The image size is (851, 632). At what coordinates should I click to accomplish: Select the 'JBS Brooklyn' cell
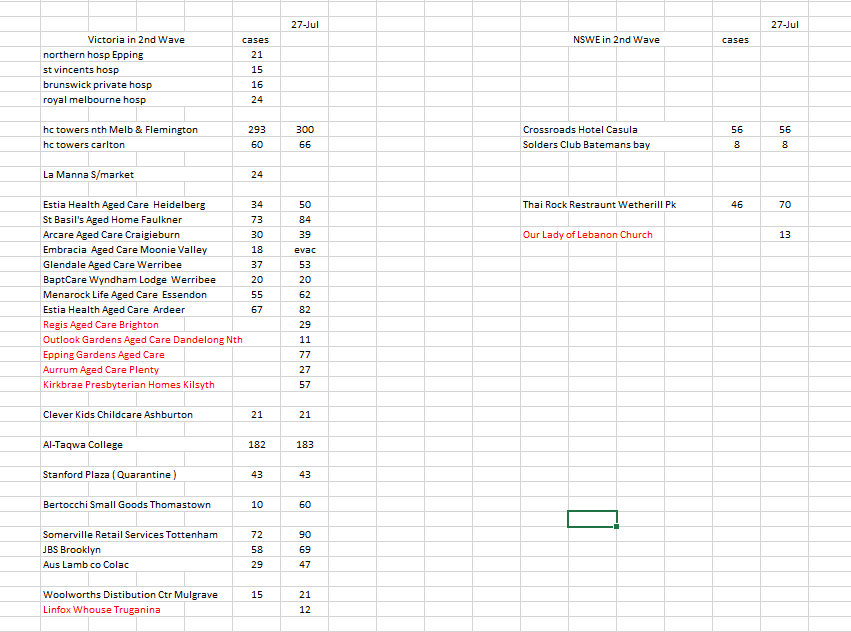click(72, 550)
